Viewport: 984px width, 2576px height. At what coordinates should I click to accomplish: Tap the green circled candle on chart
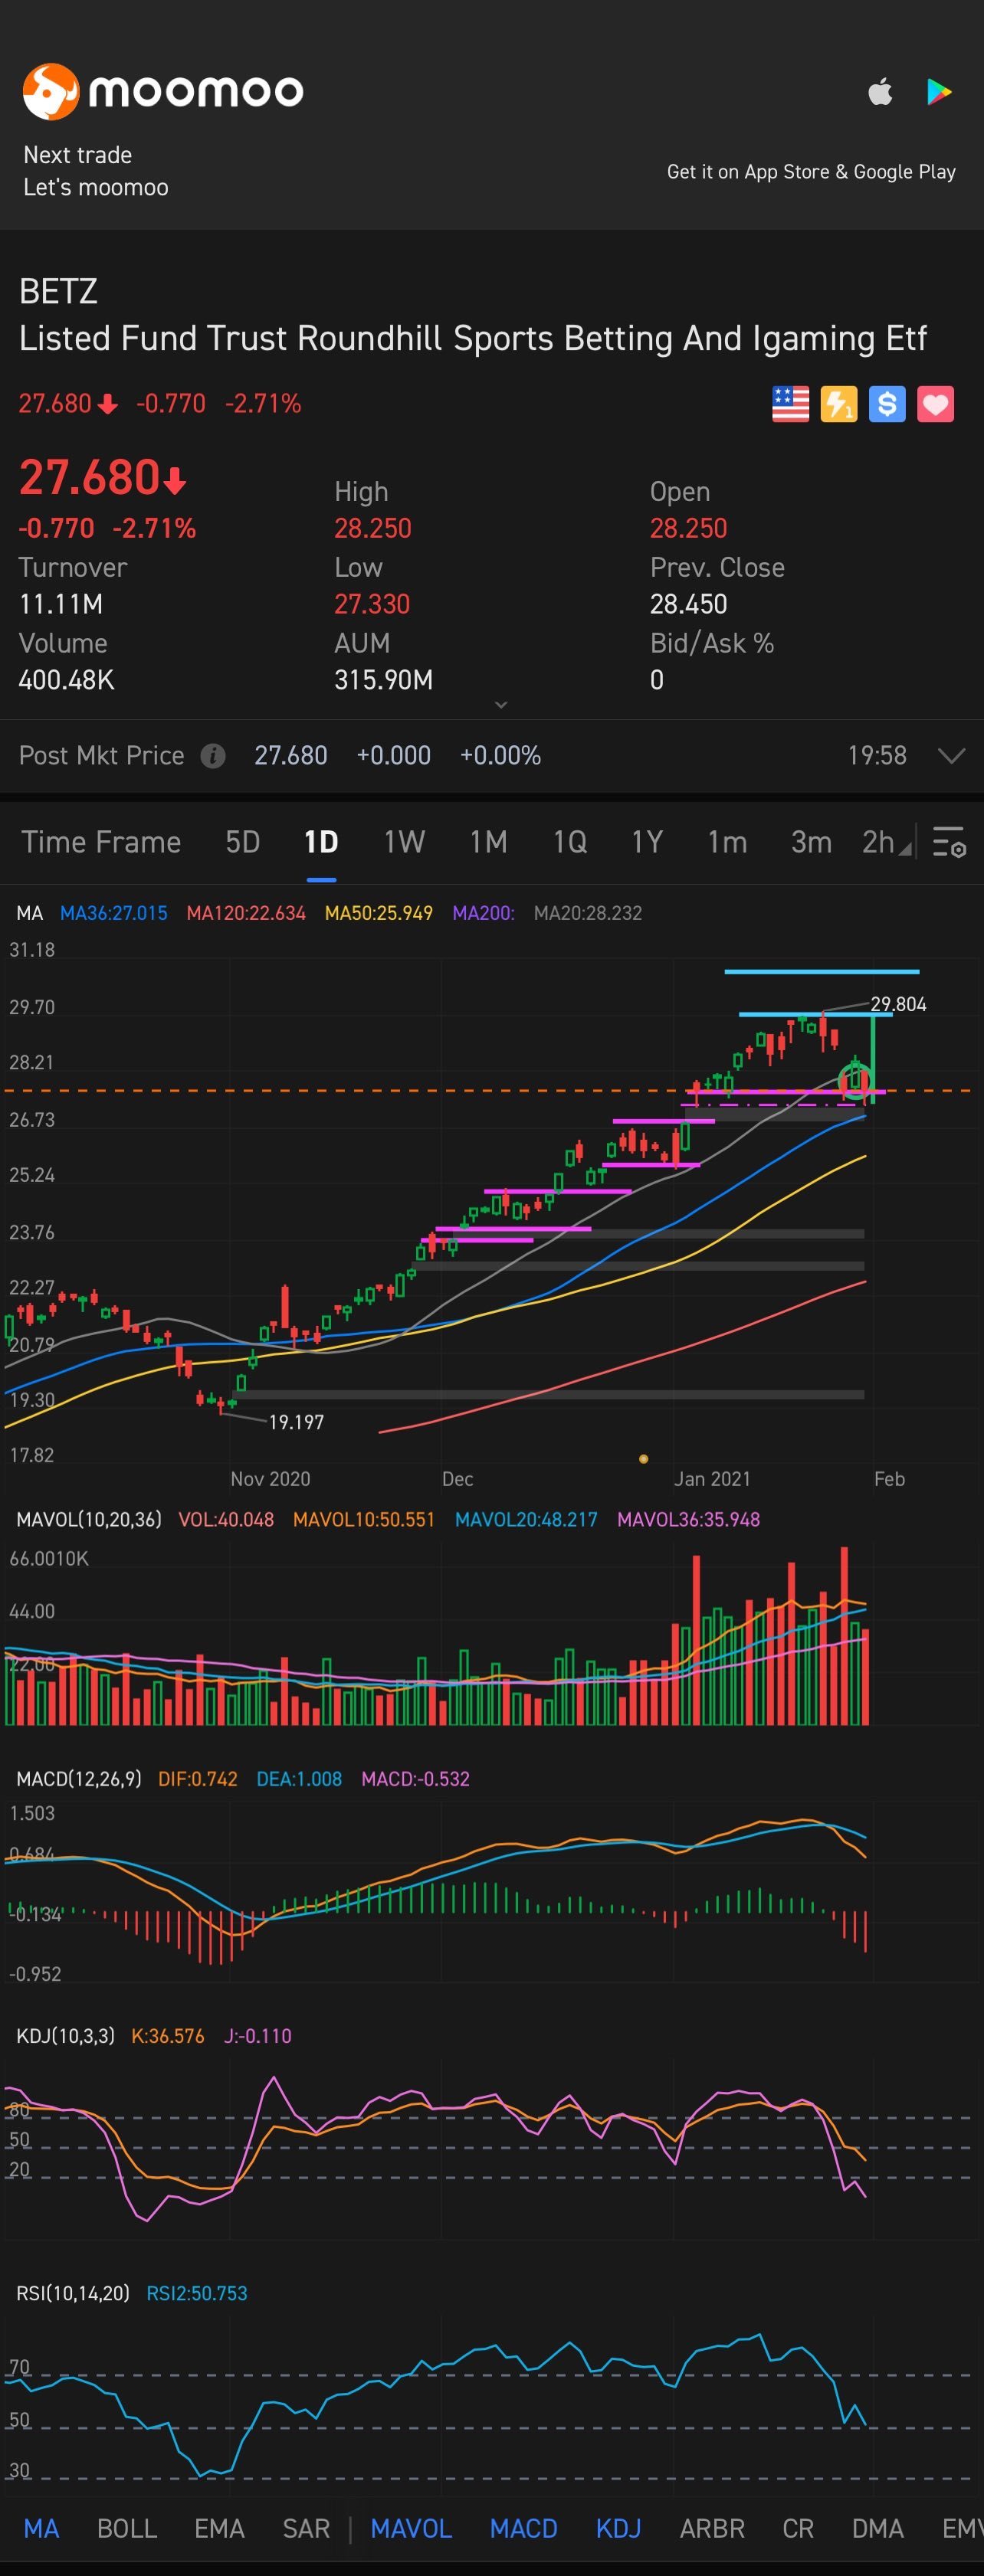point(855,1081)
